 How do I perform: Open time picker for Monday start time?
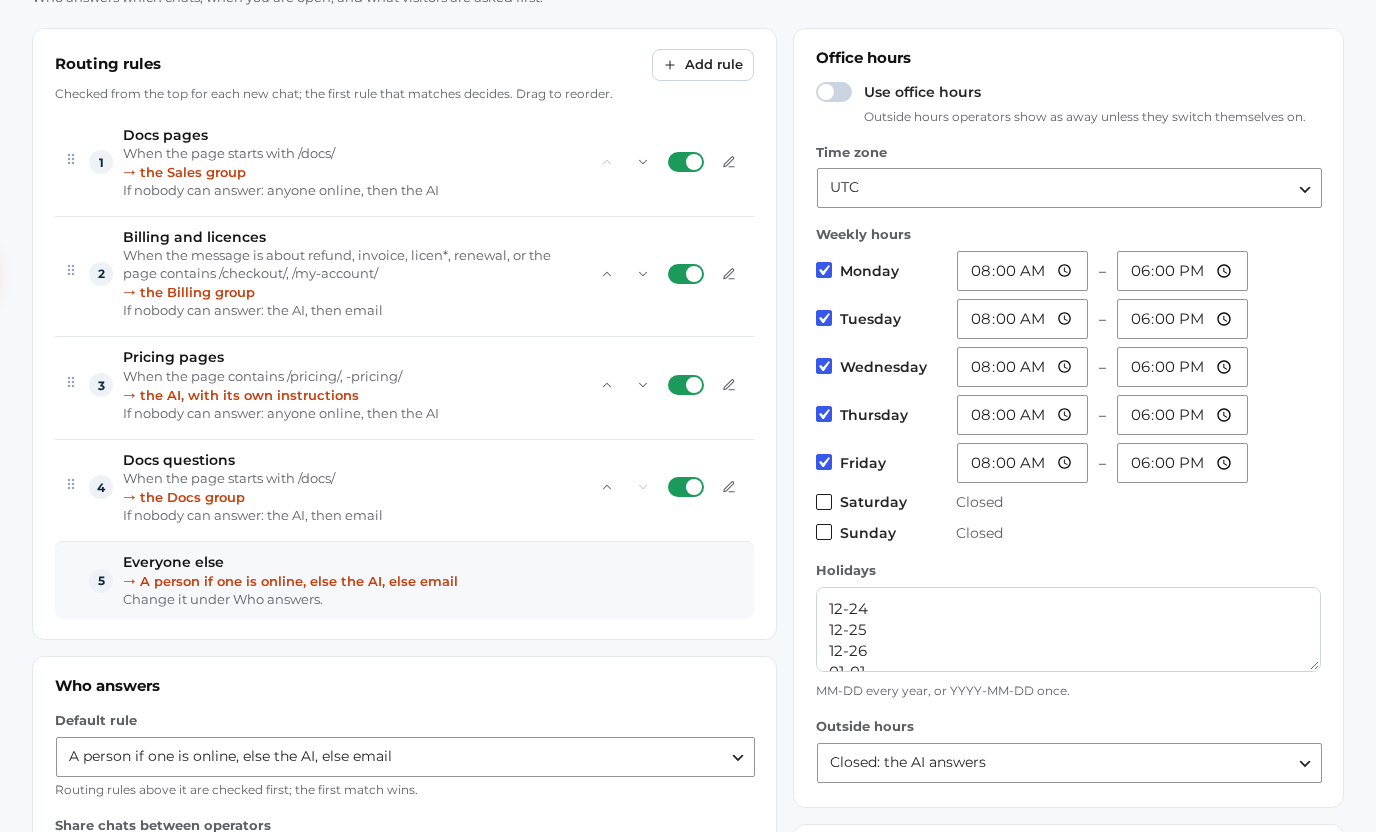(1064, 271)
